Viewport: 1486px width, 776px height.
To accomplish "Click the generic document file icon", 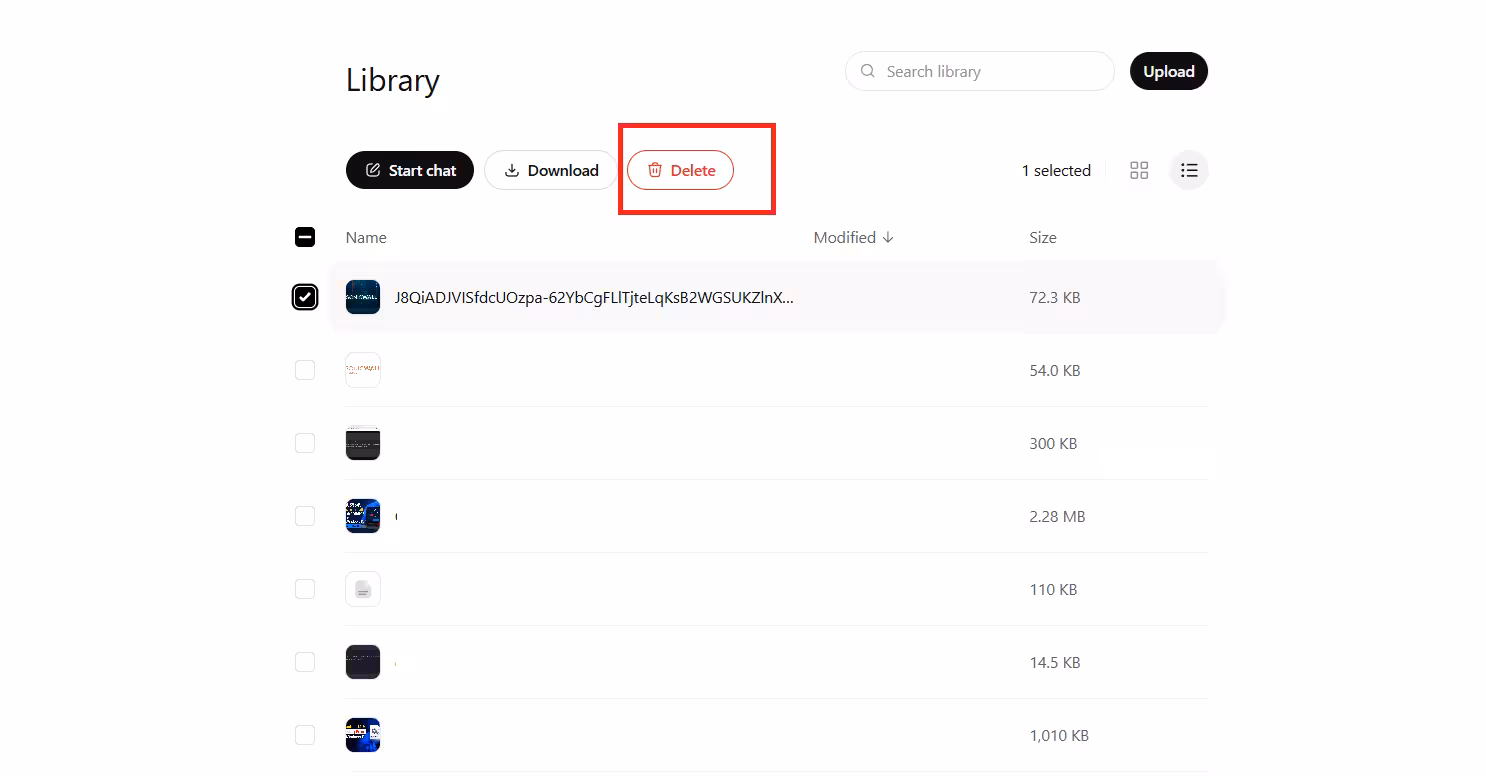I will [363, 589].
